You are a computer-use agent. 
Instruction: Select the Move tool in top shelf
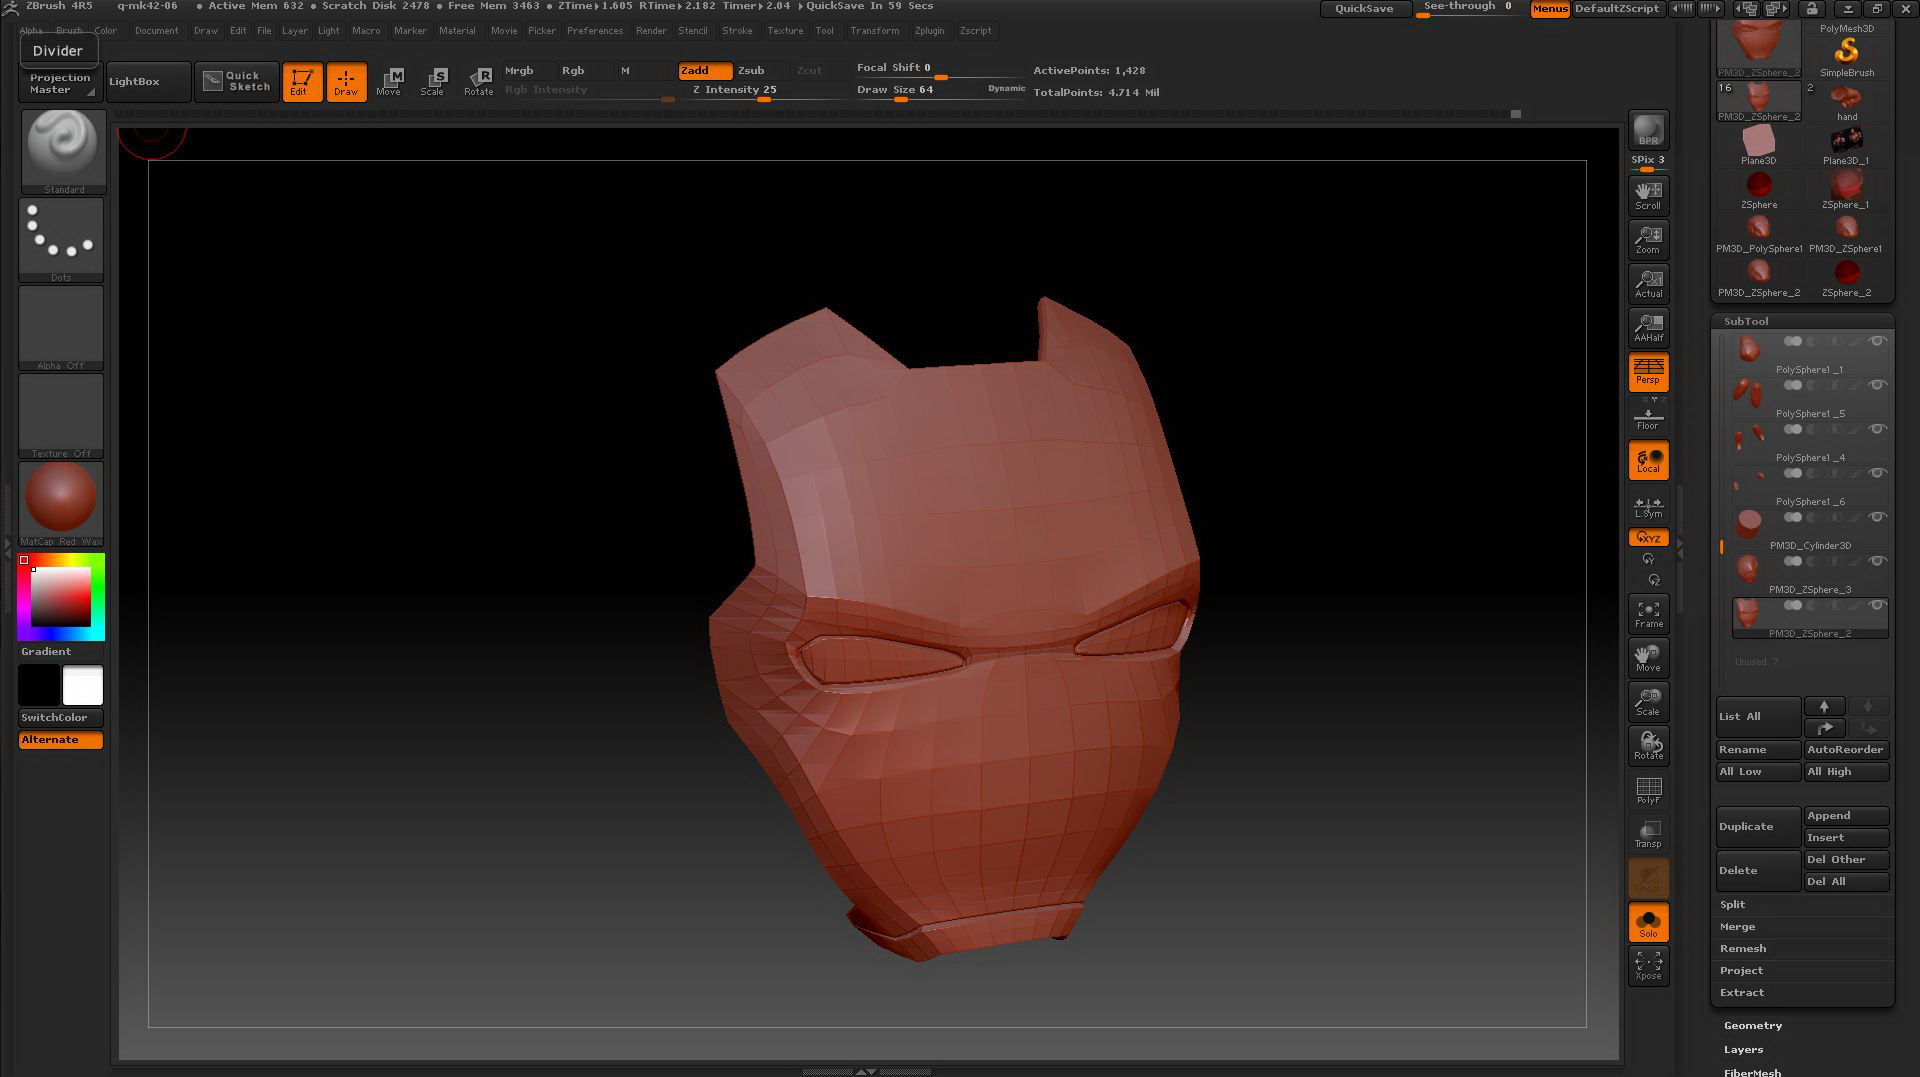click(x=389, y=81)
